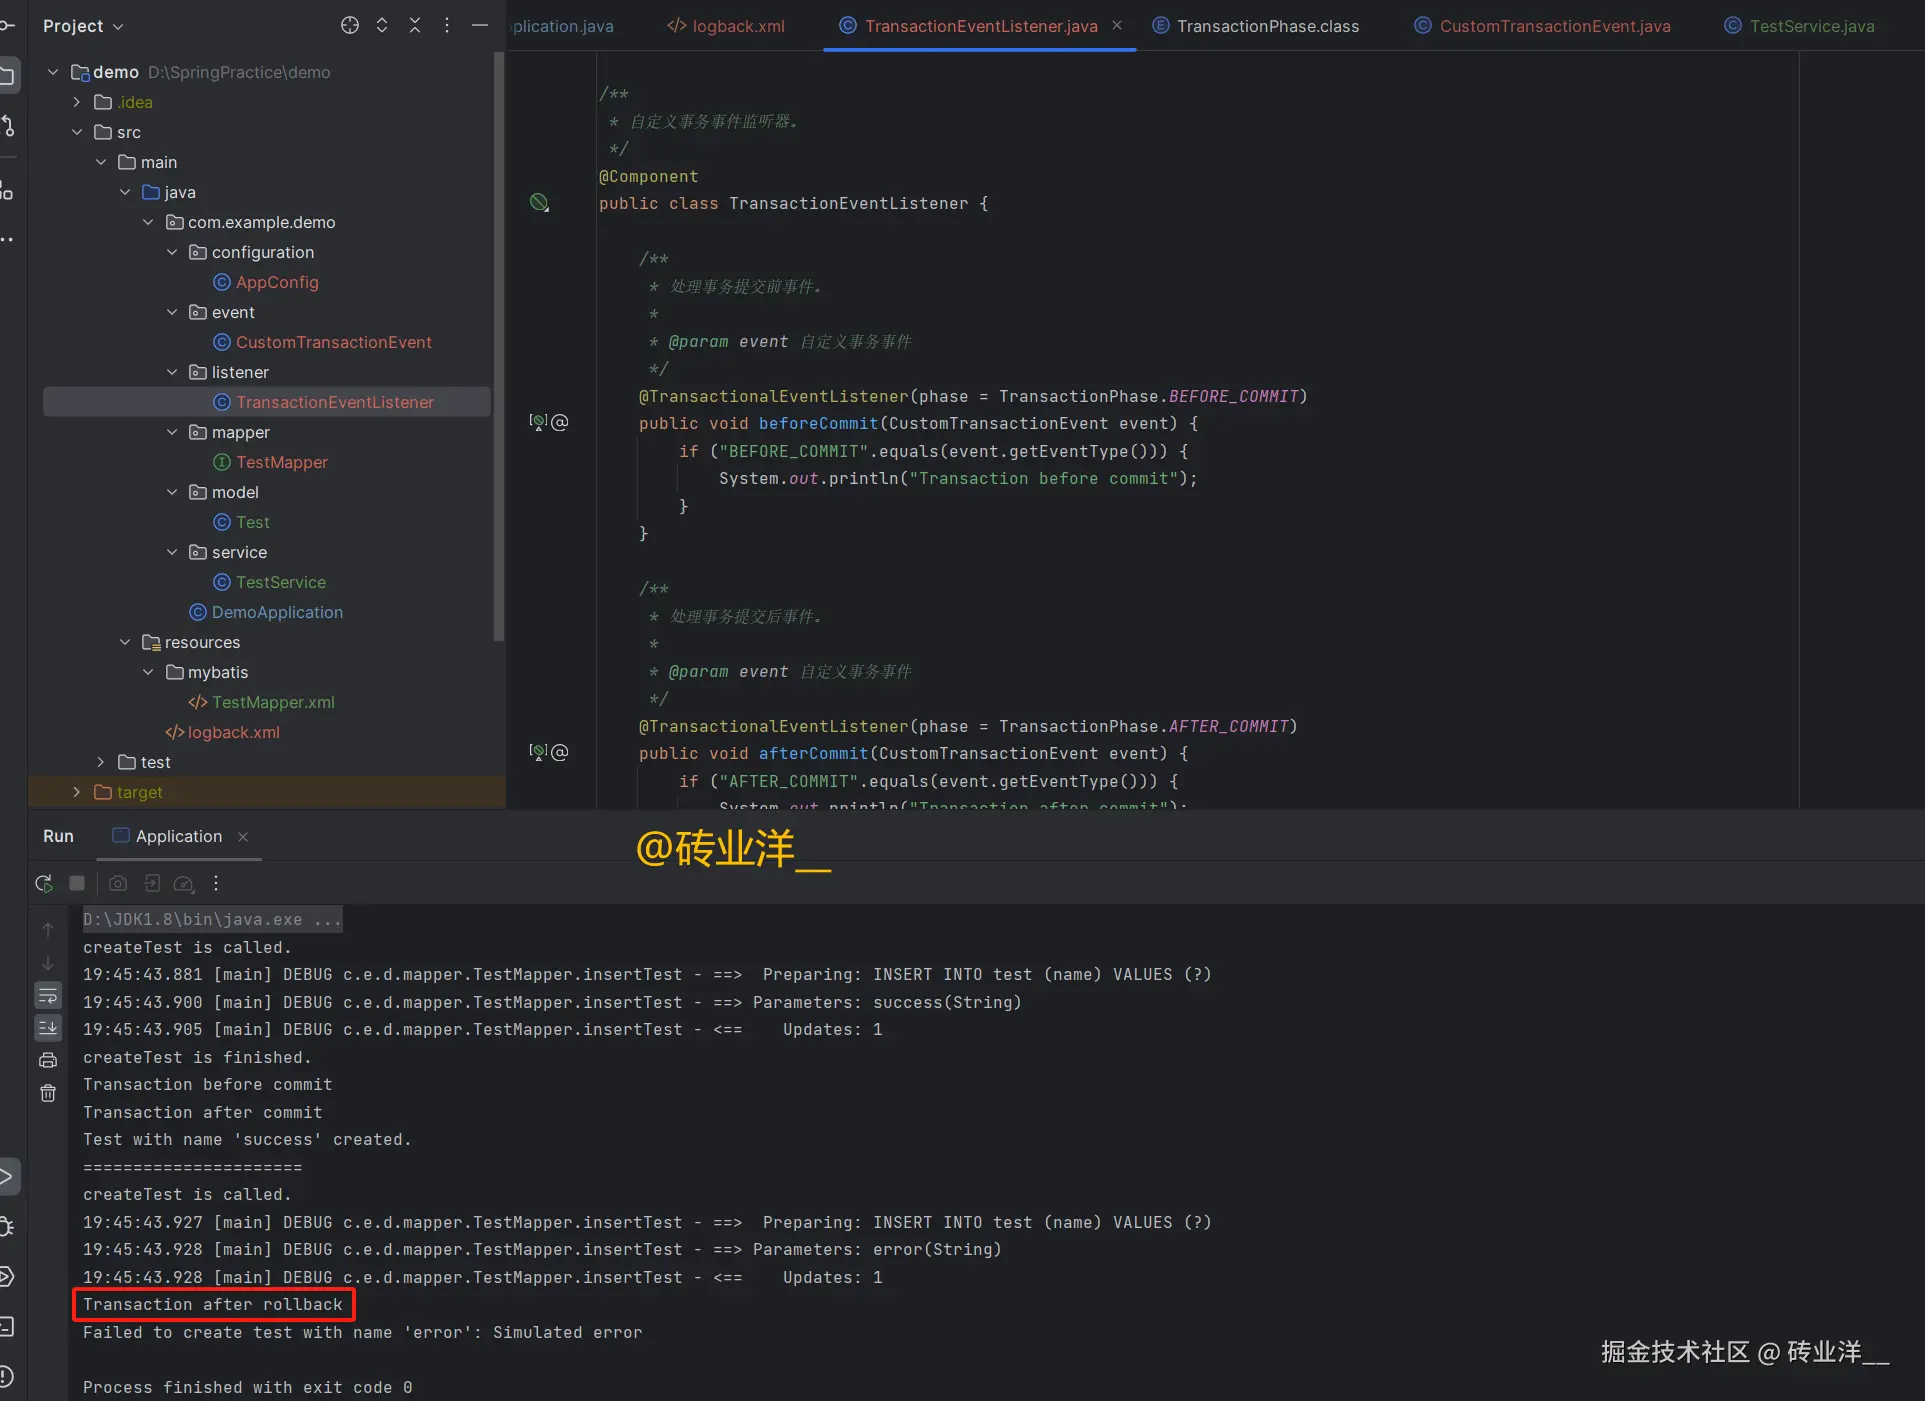Open Debug tool window icon on left stripe
Viewport: 1925px width, 1401px height.
(8, 1227)
